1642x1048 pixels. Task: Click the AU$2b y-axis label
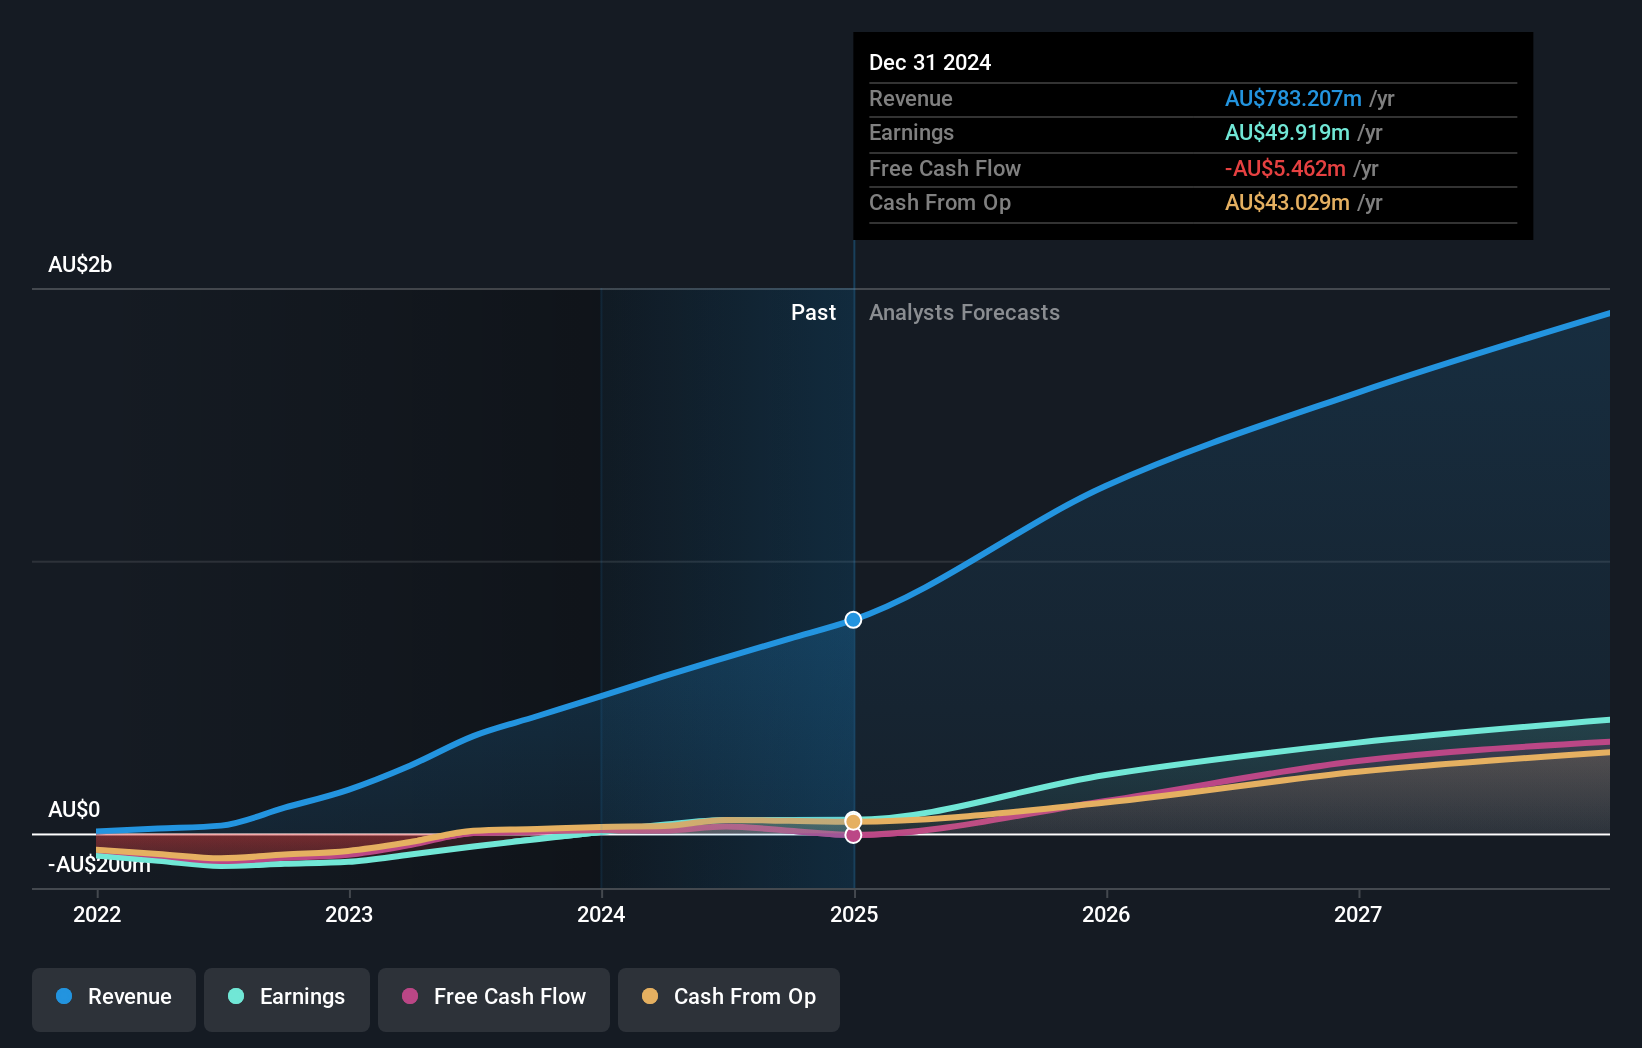tap(80, 265)
